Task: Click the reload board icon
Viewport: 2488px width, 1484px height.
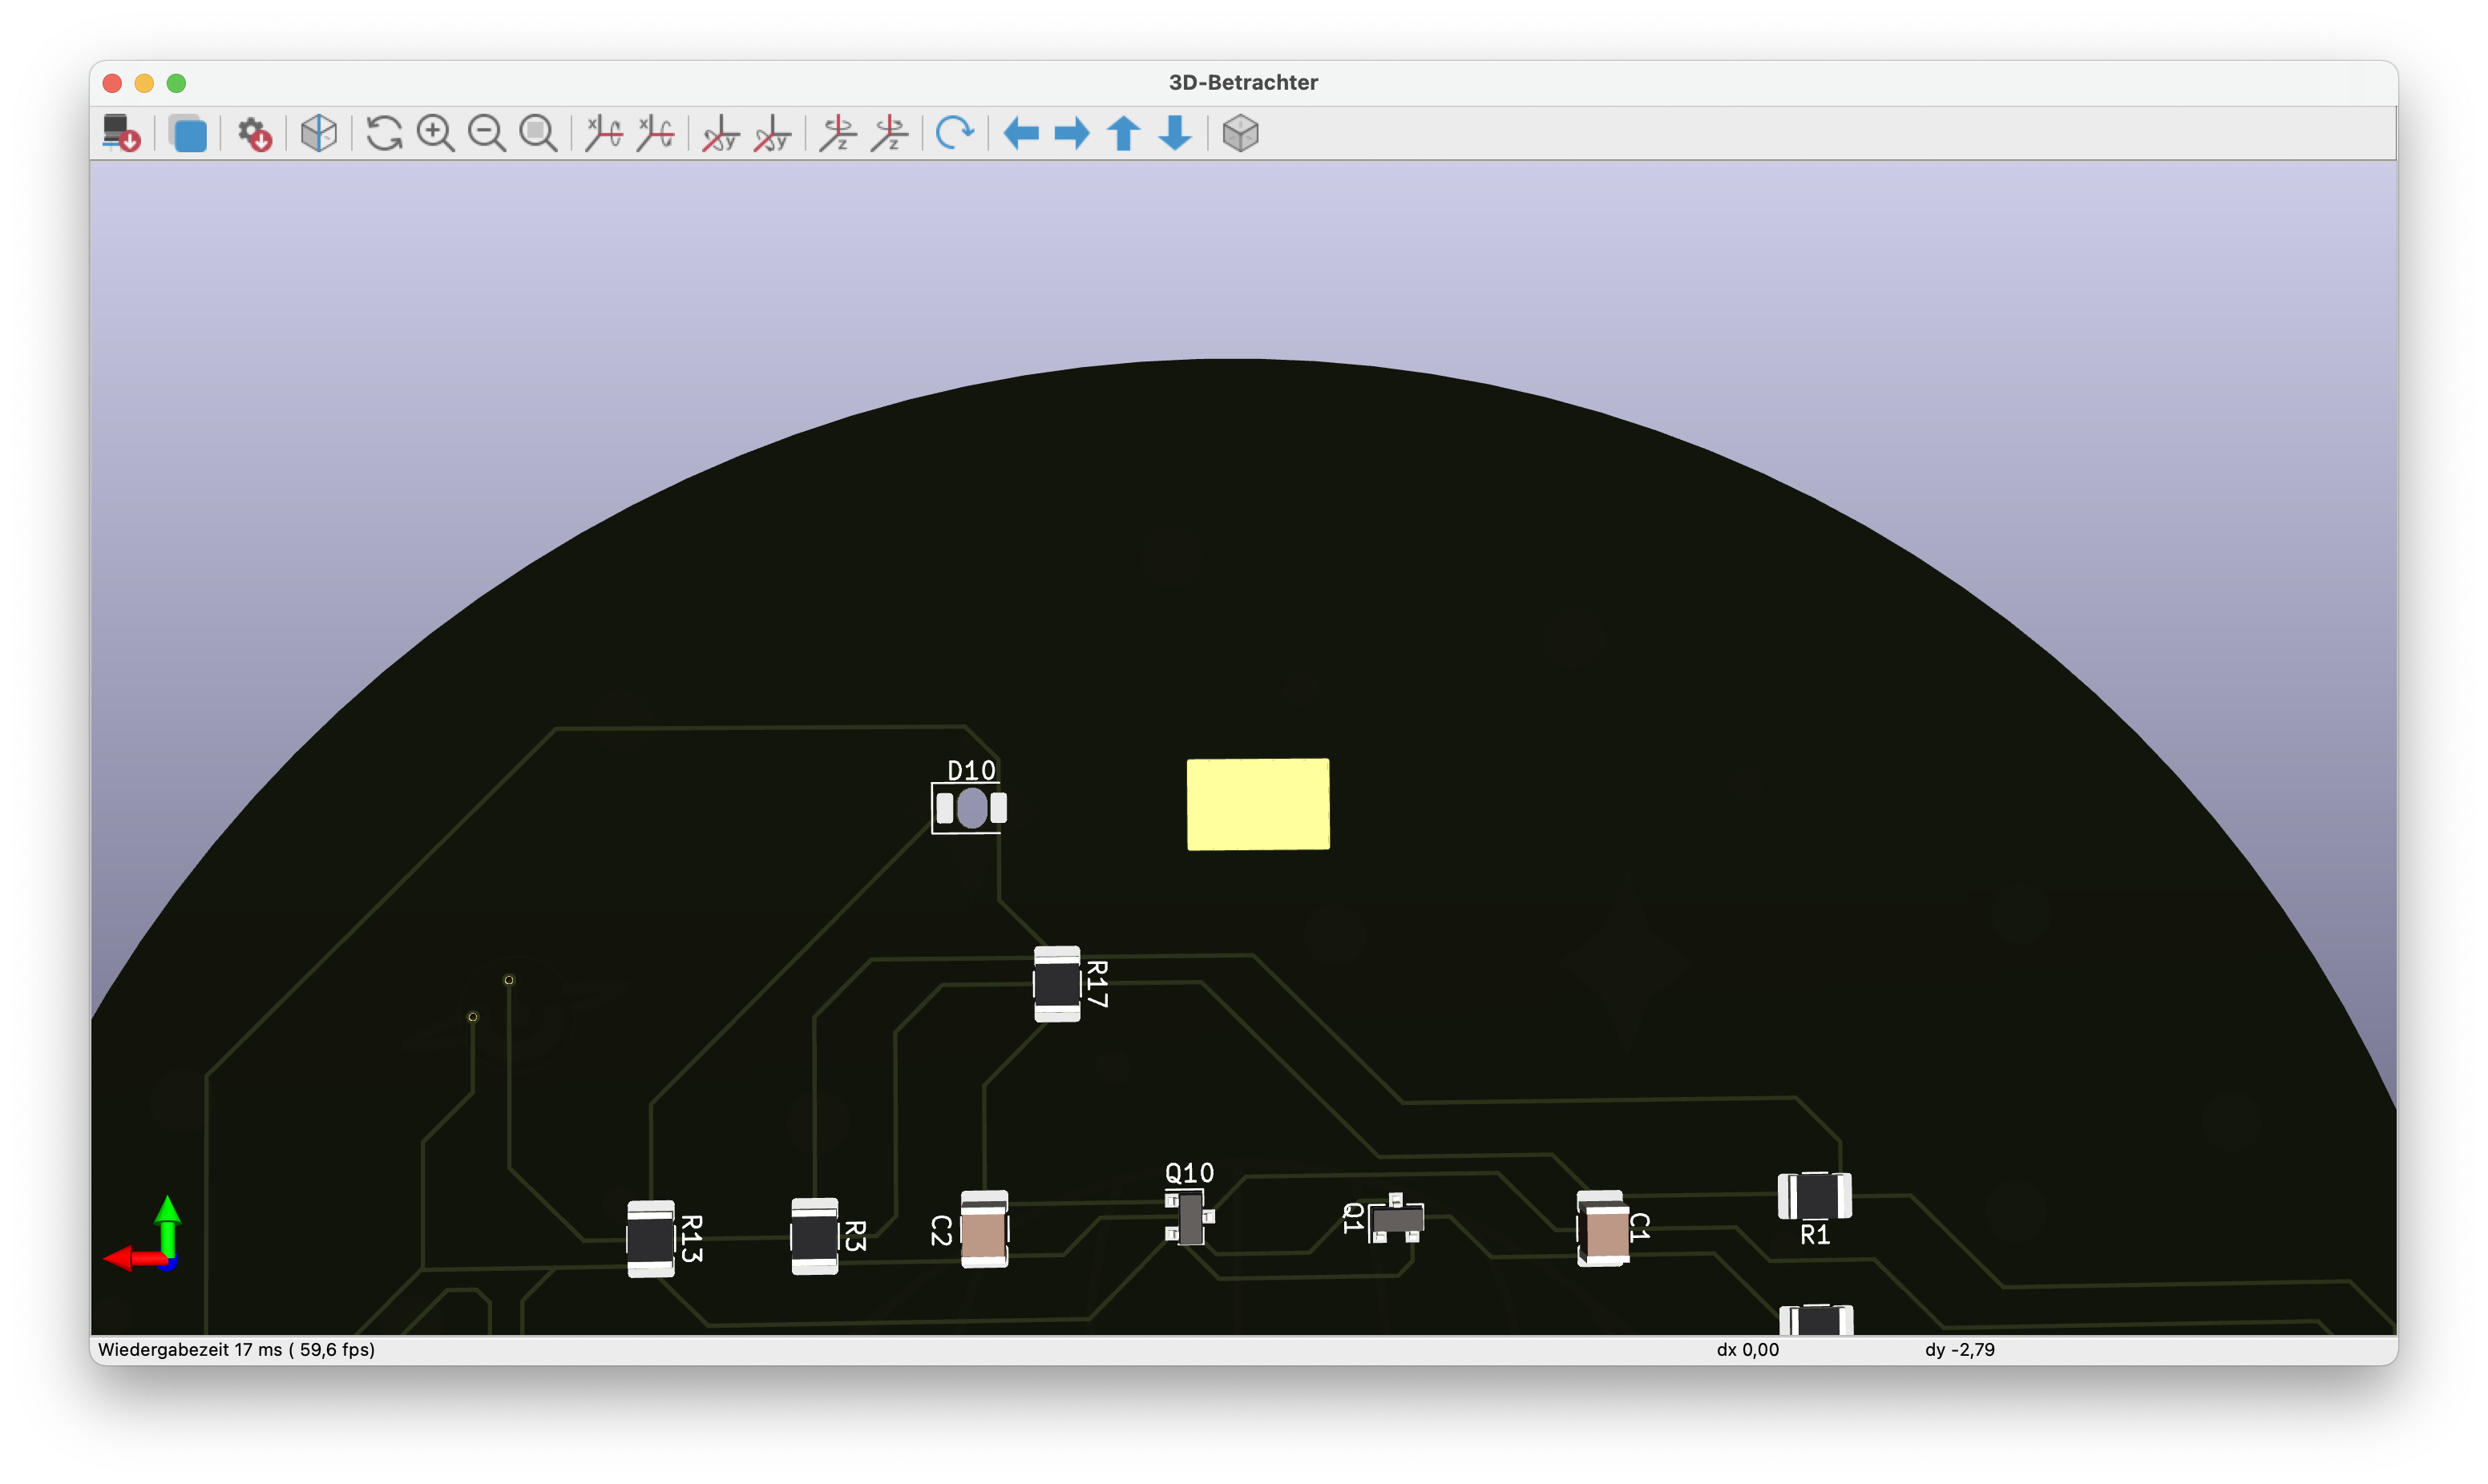Action: coord(122,133)
